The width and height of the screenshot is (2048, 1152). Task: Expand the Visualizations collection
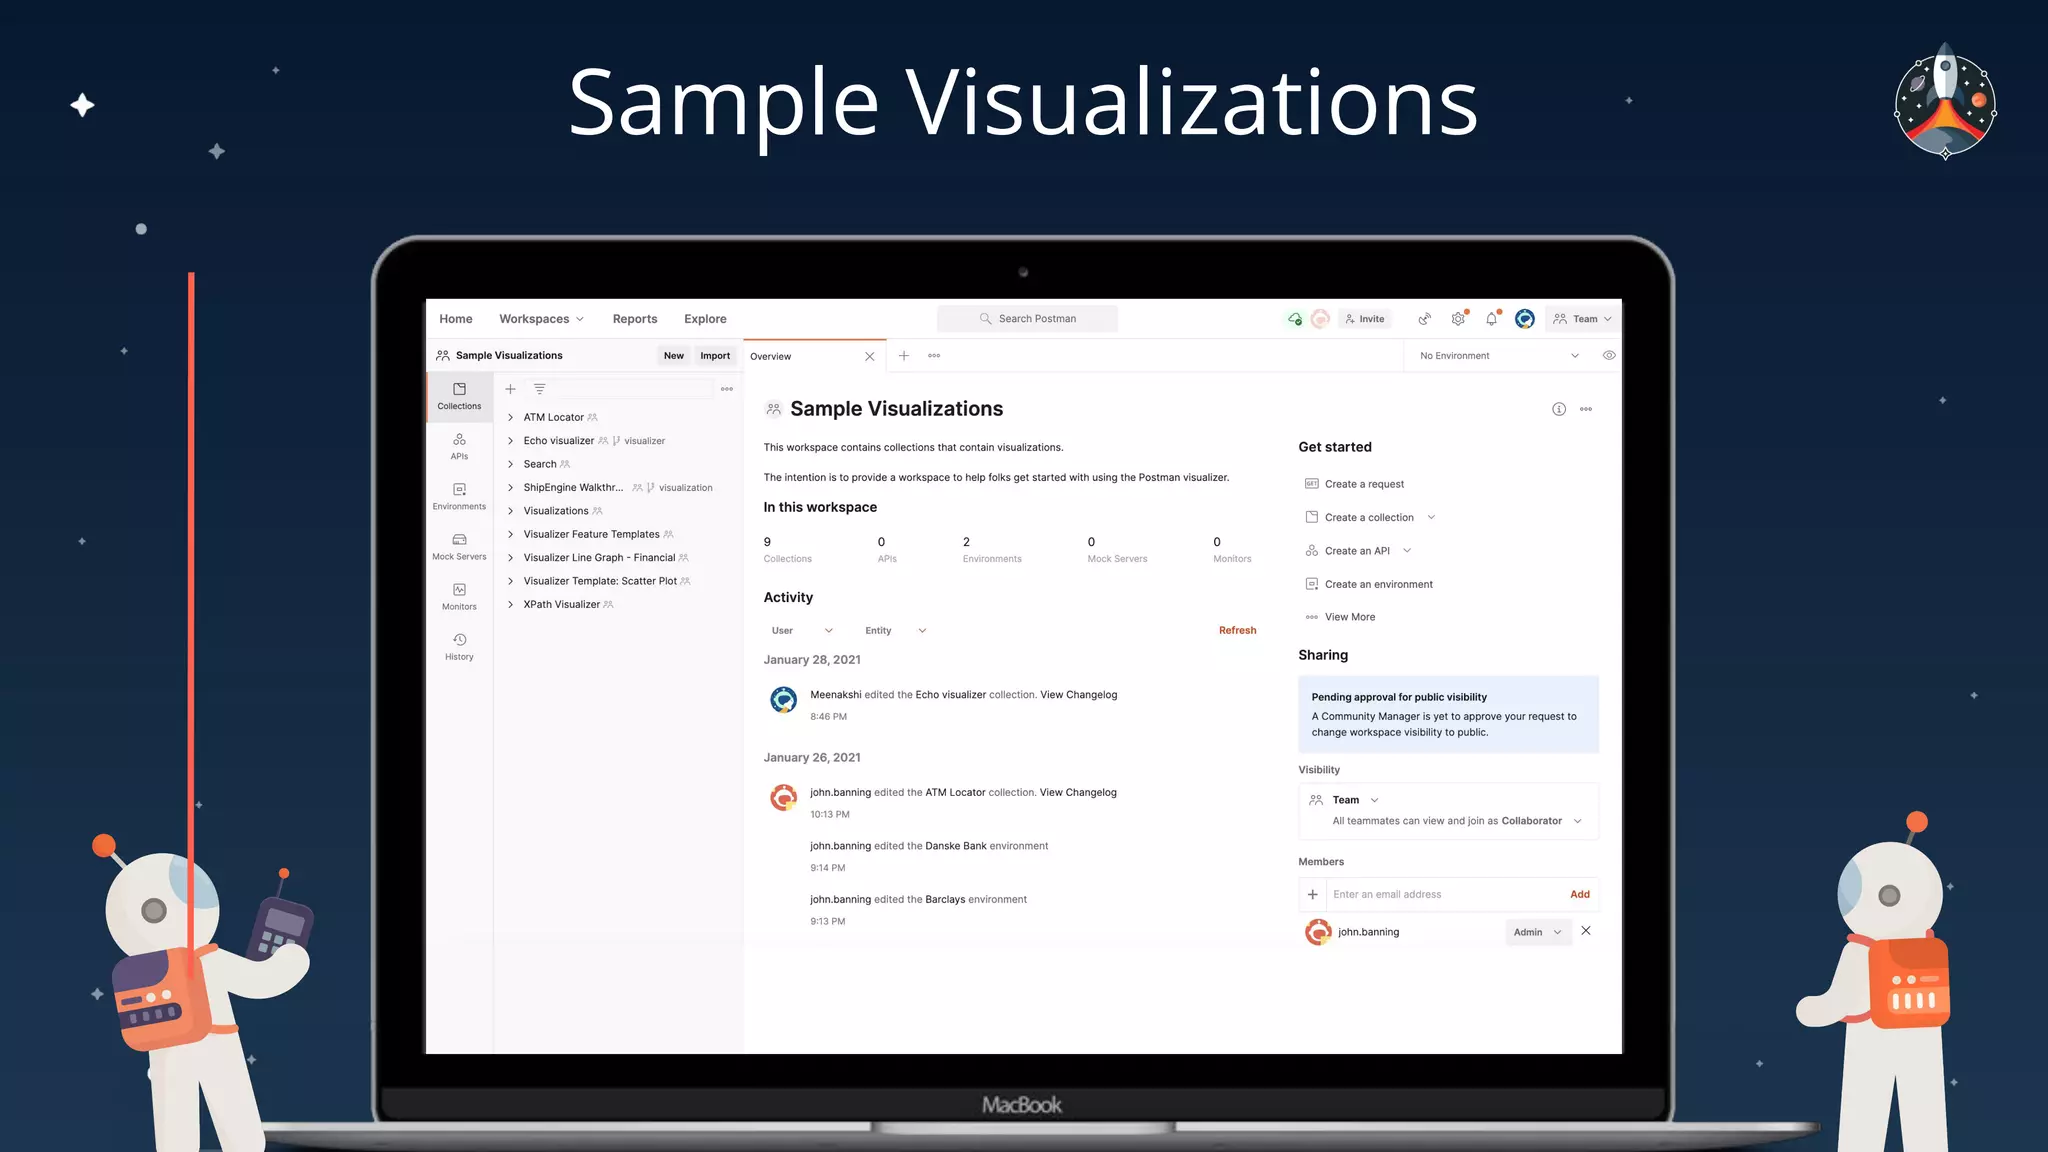[x=510, y=511]
